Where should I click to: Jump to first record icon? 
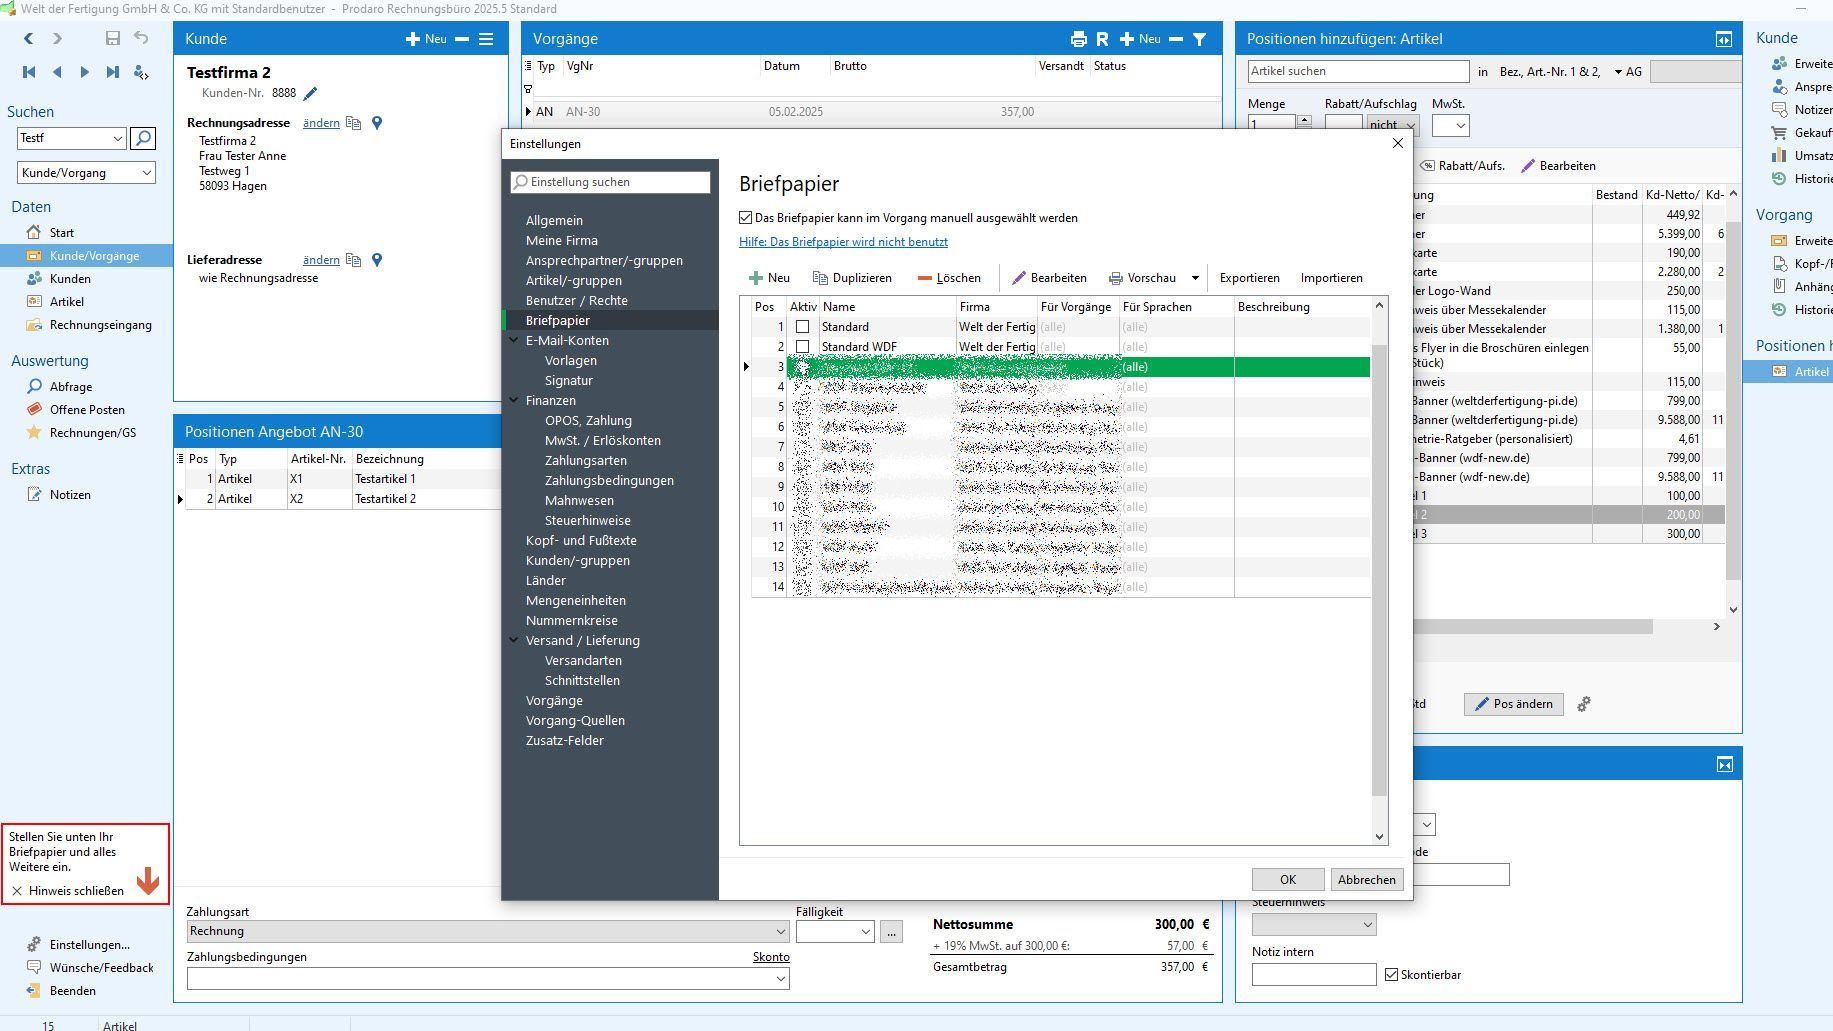(29, 72)
